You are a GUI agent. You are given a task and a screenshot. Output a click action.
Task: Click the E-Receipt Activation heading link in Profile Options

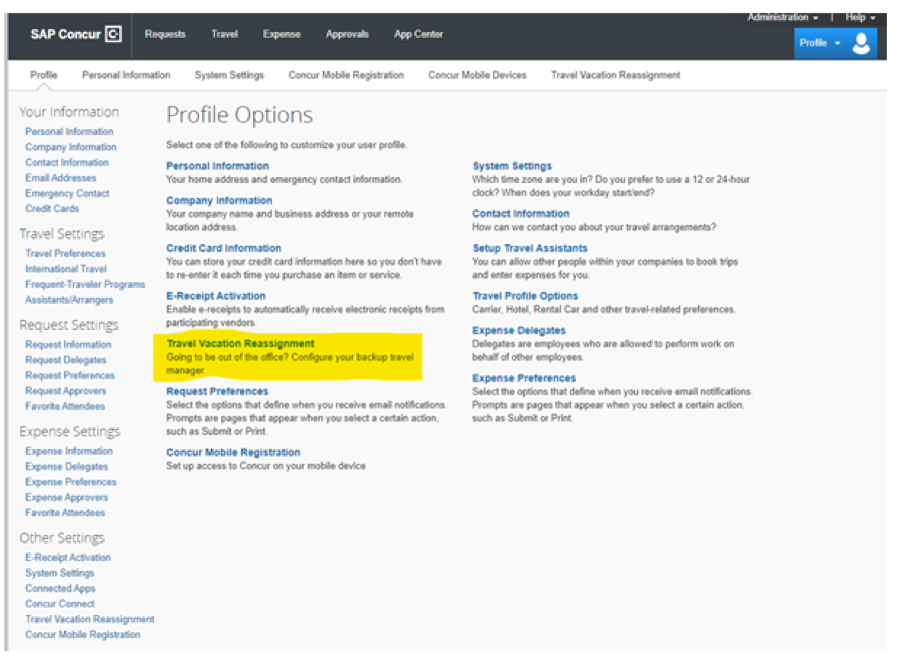(x=216, y=296)
